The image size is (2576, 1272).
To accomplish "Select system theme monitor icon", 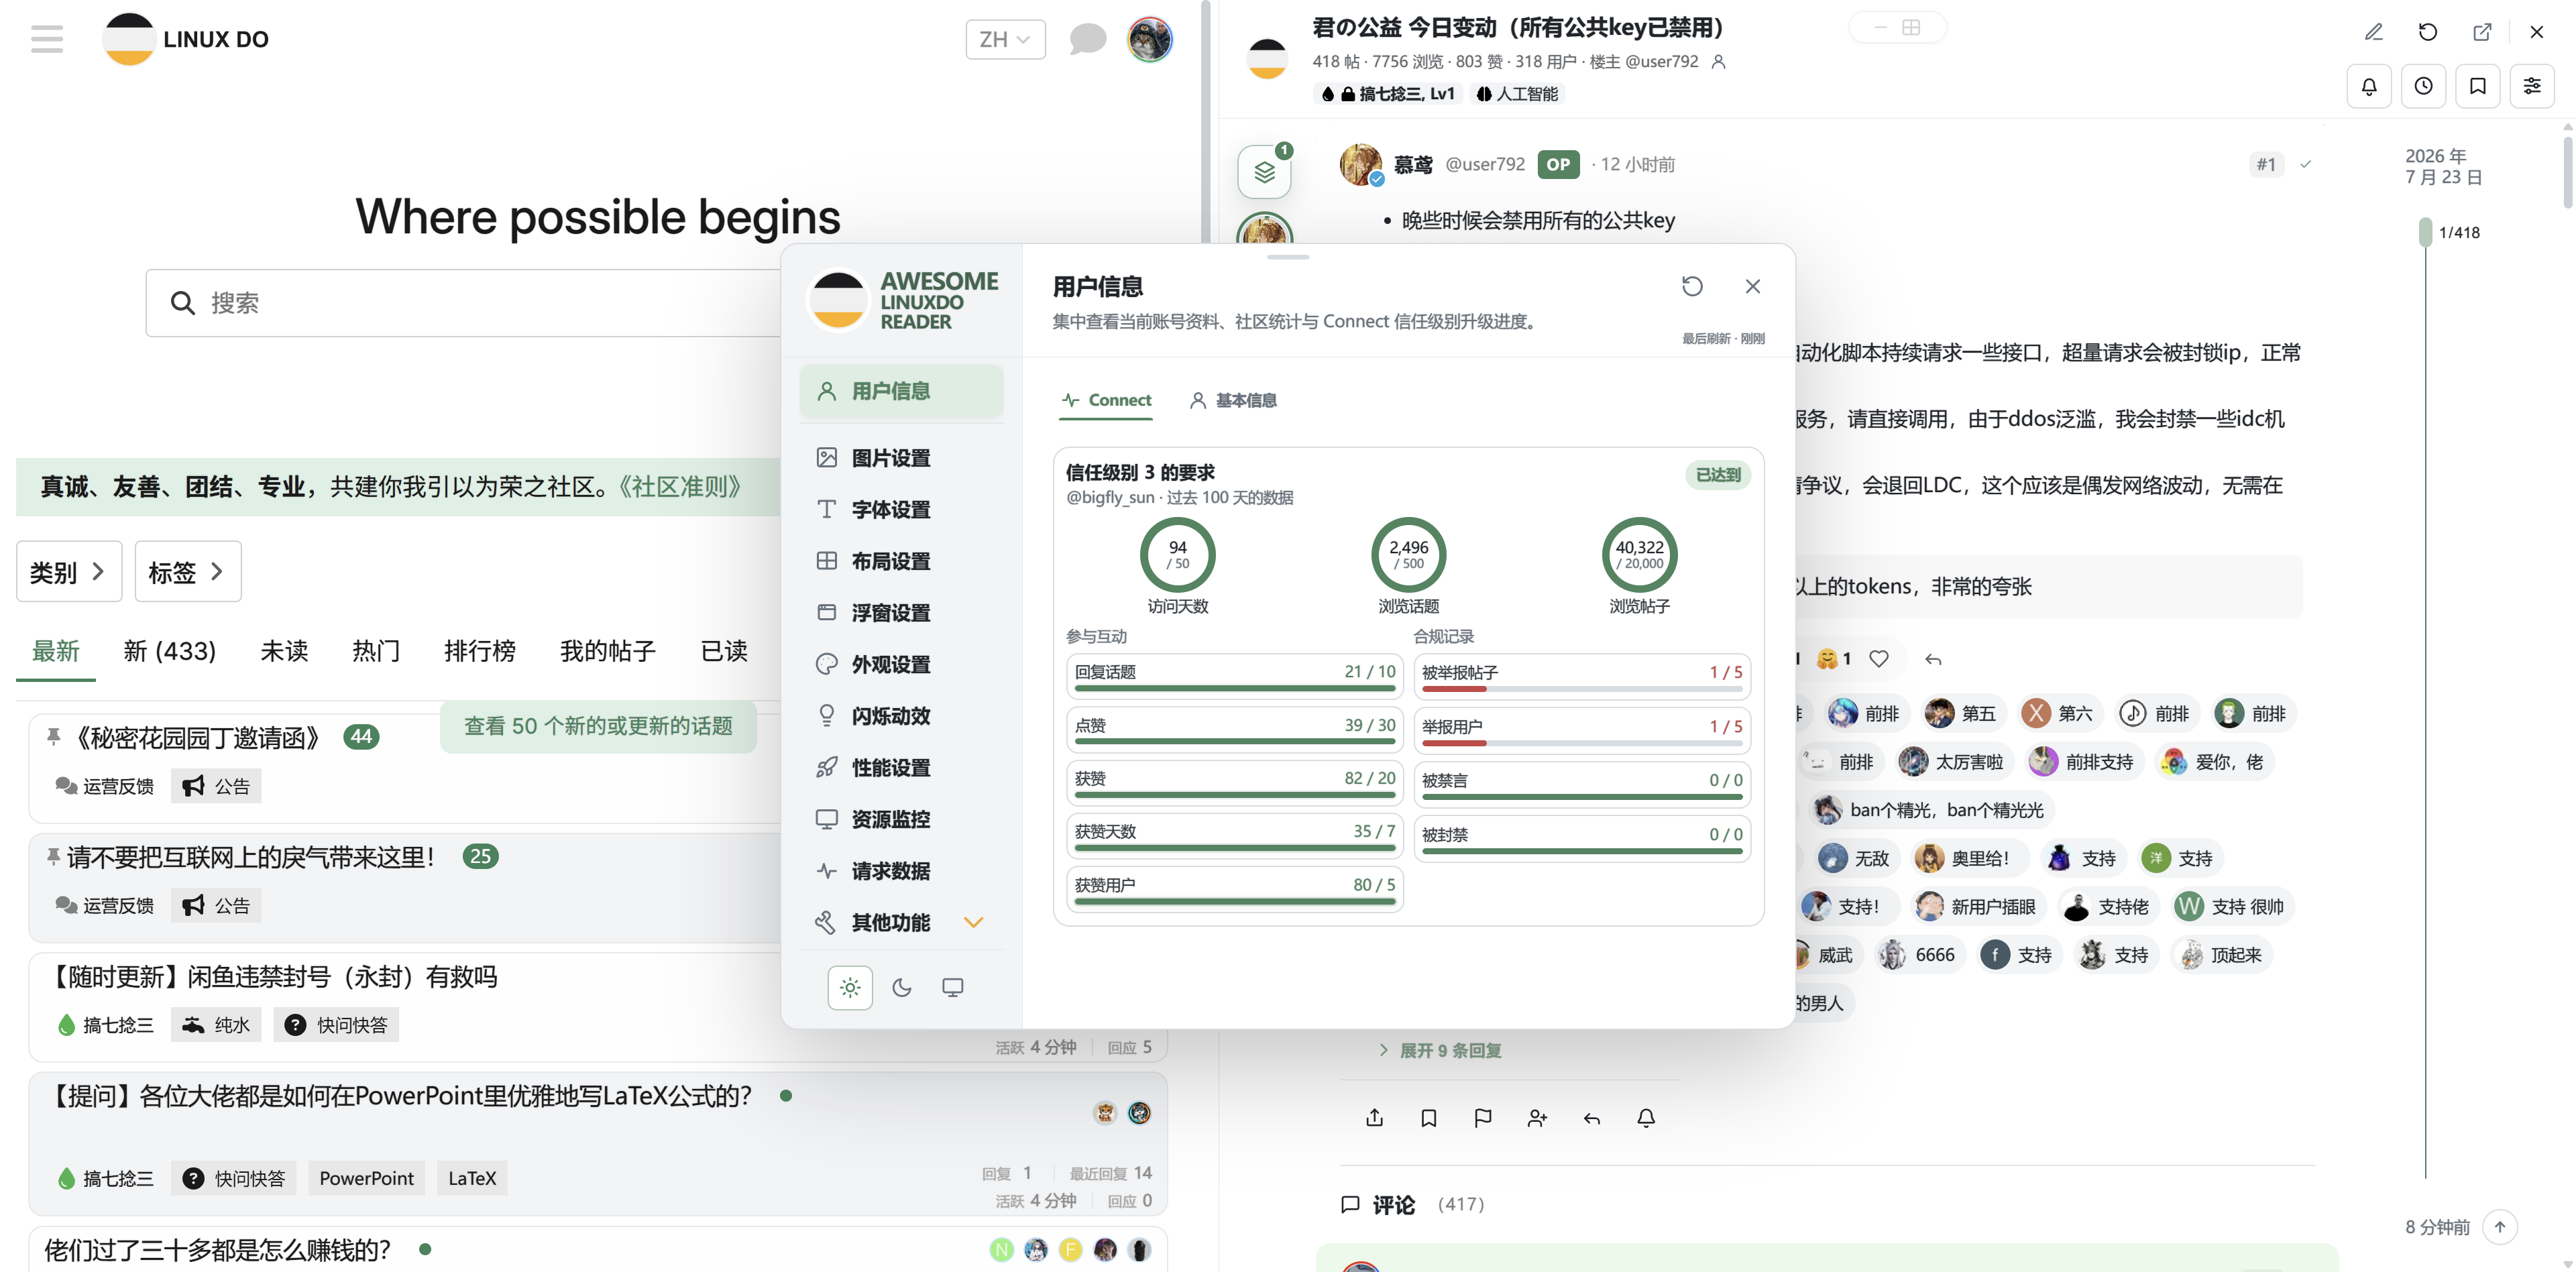I will pos(953,988).
